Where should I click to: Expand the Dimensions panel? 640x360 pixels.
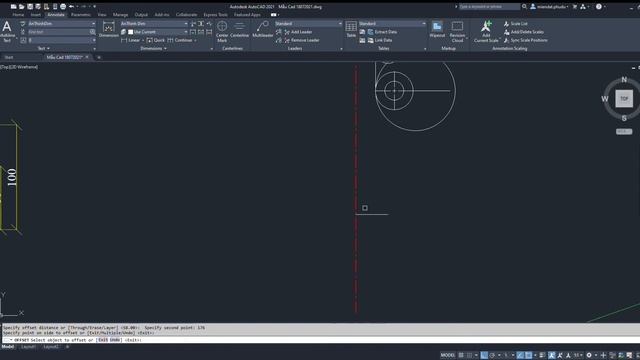pos(153,48)
